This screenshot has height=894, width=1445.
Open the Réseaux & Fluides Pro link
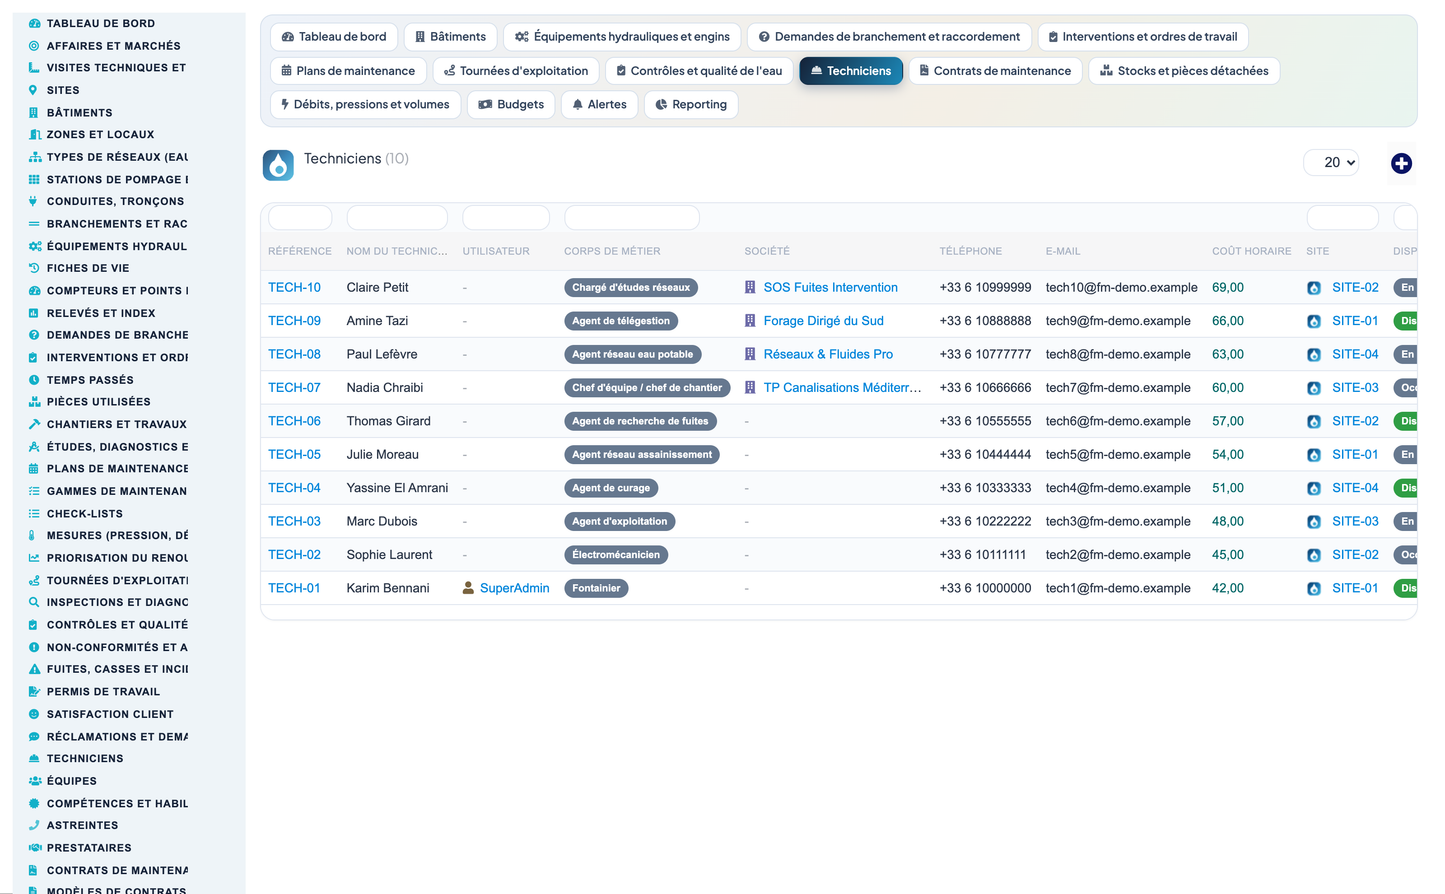[x=828, y=354]
